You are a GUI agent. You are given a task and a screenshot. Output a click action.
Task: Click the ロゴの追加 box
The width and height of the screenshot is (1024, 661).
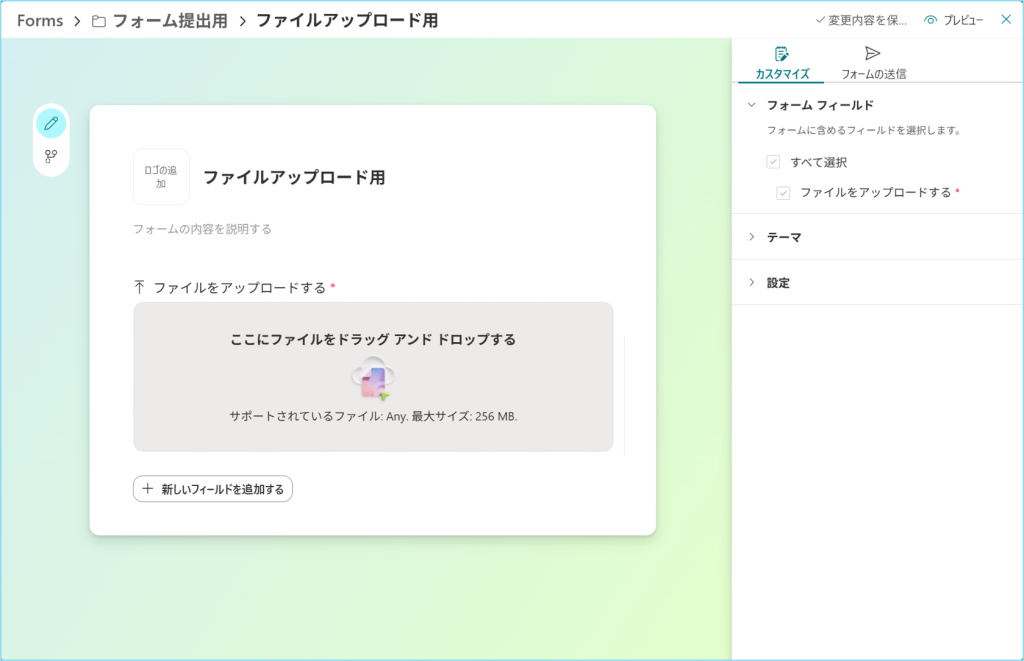(161, 176)
